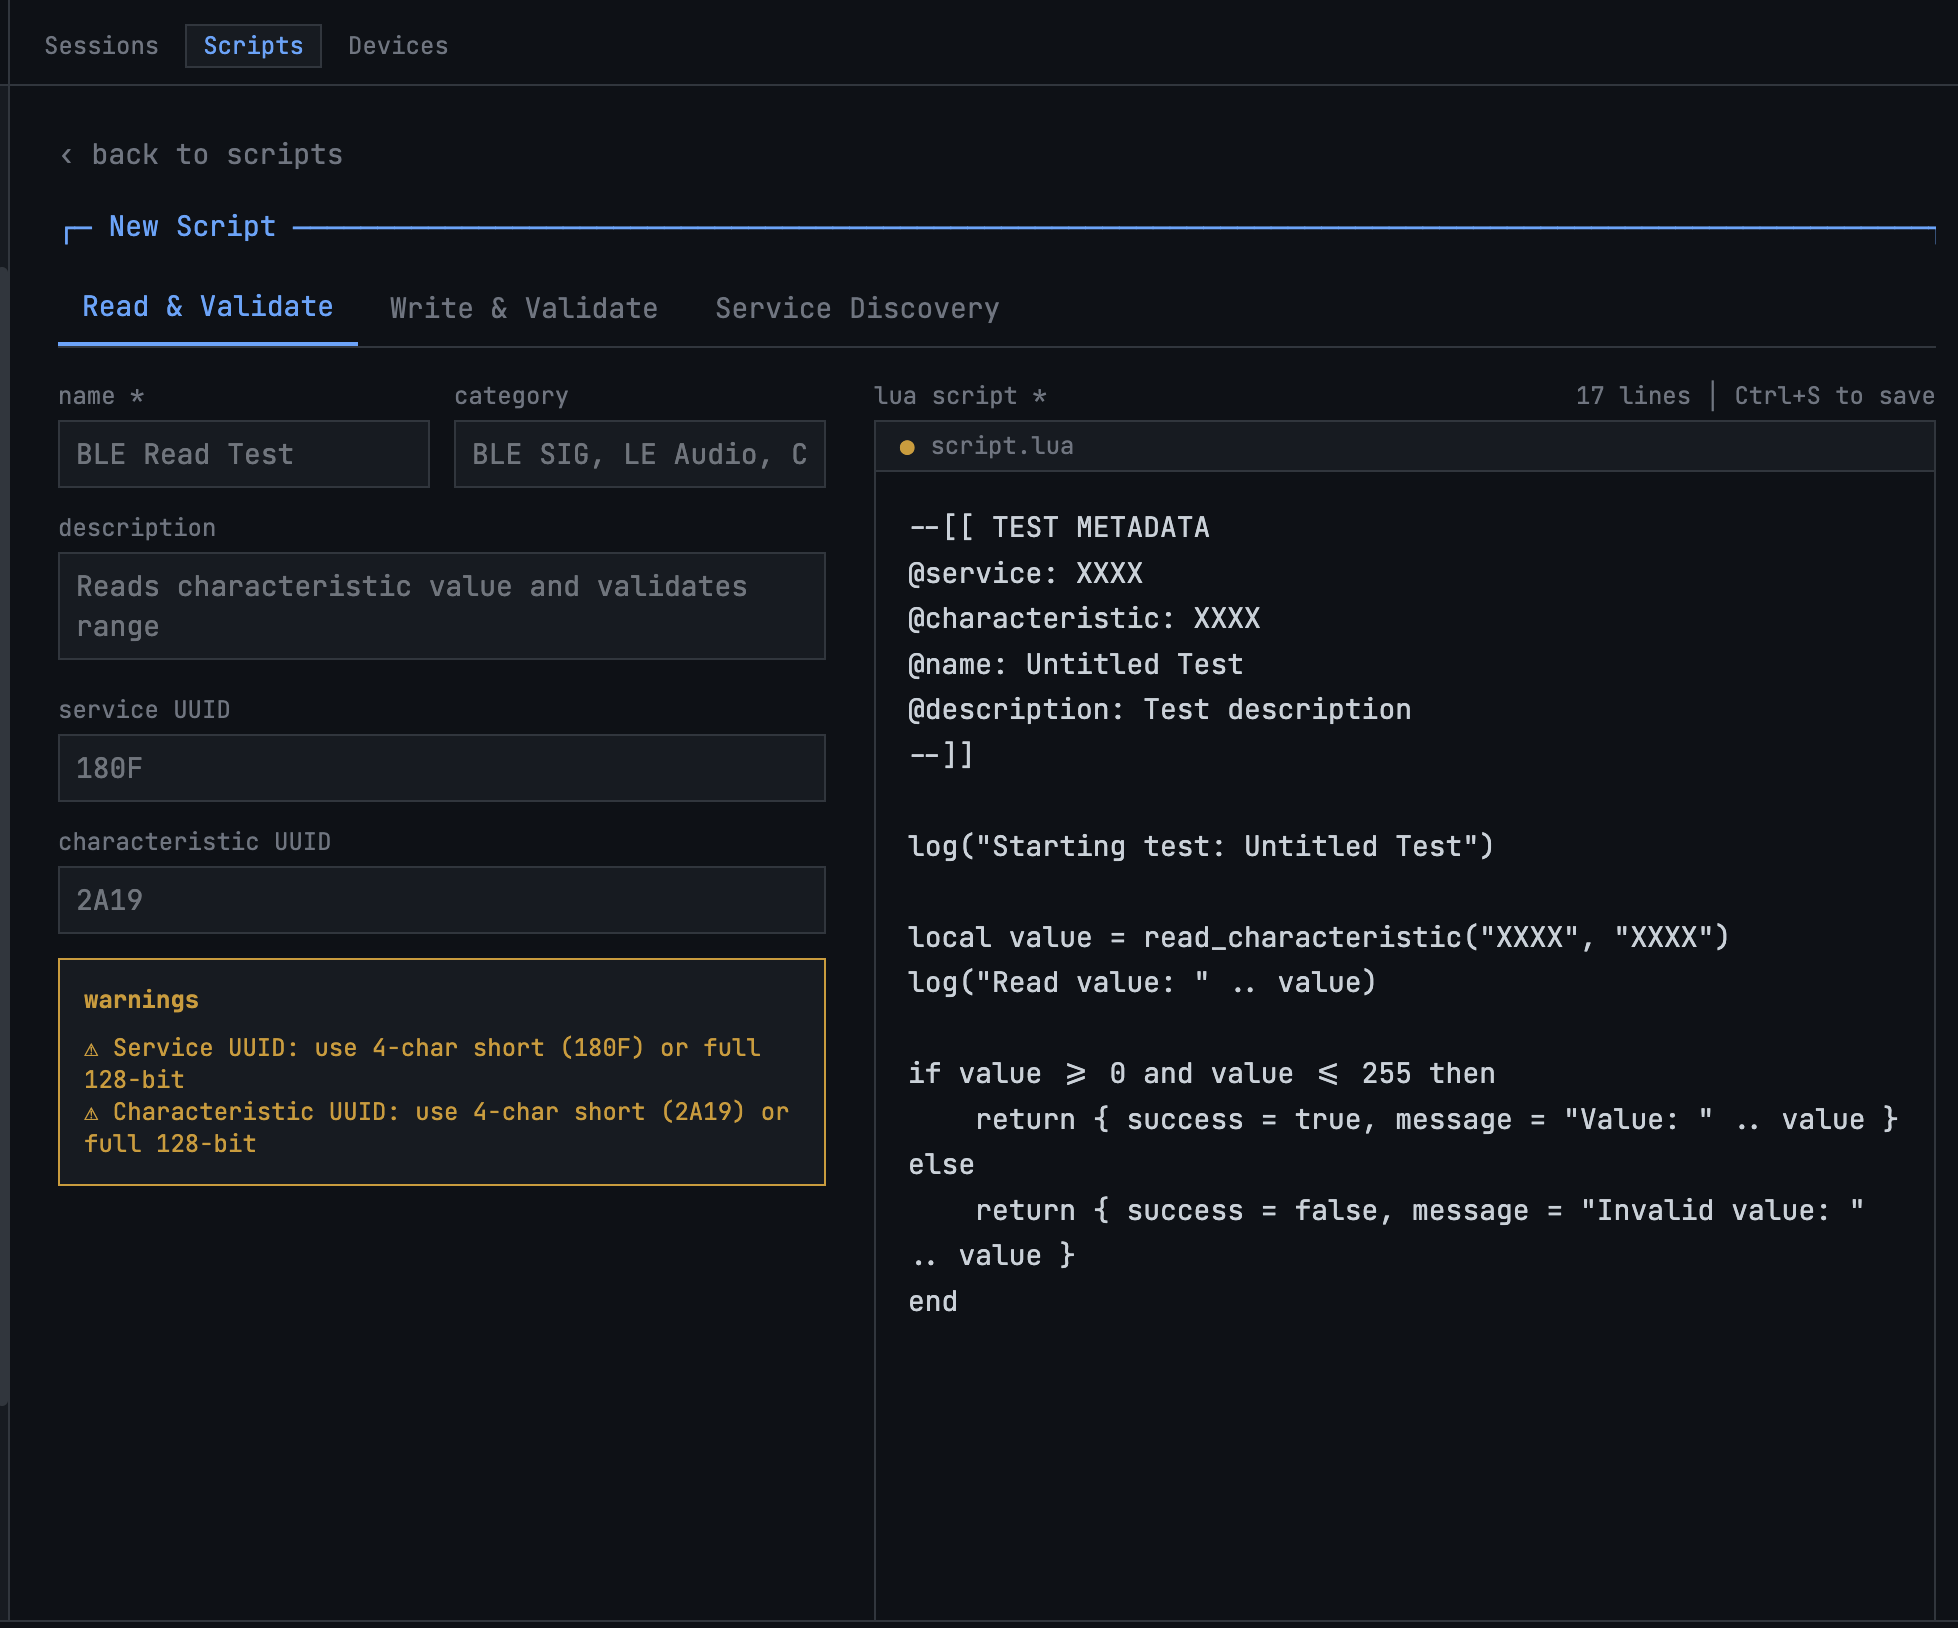Click the back chevron arrow icon
Viewport: 1958px width, 1628px height.
pyautogui.click(x=66, y=156)
